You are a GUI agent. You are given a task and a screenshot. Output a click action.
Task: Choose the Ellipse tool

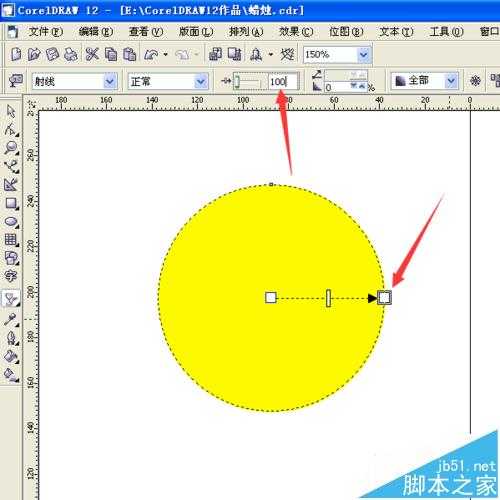[11, 222]
